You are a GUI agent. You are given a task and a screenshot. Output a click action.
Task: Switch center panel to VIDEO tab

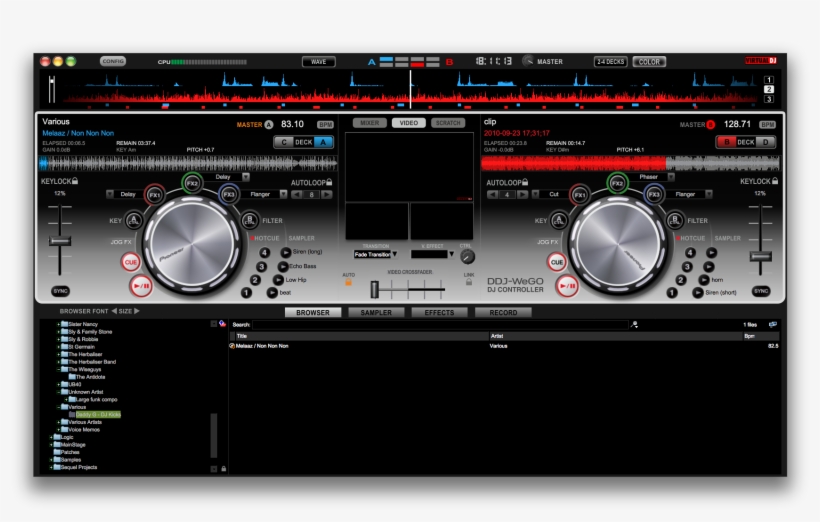coord(408,123)
